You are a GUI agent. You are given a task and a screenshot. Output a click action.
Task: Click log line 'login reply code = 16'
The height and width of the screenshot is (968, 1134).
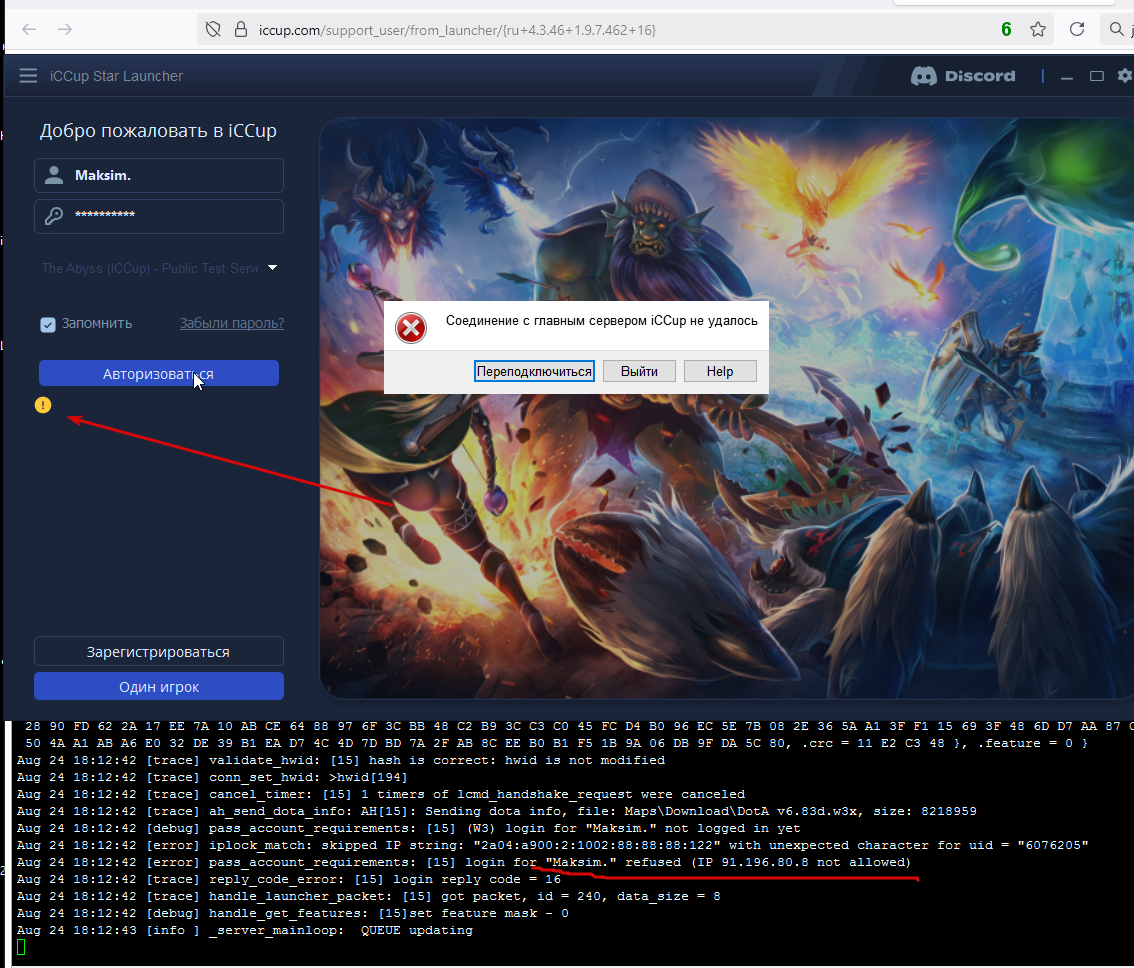(x=289, y=879)
